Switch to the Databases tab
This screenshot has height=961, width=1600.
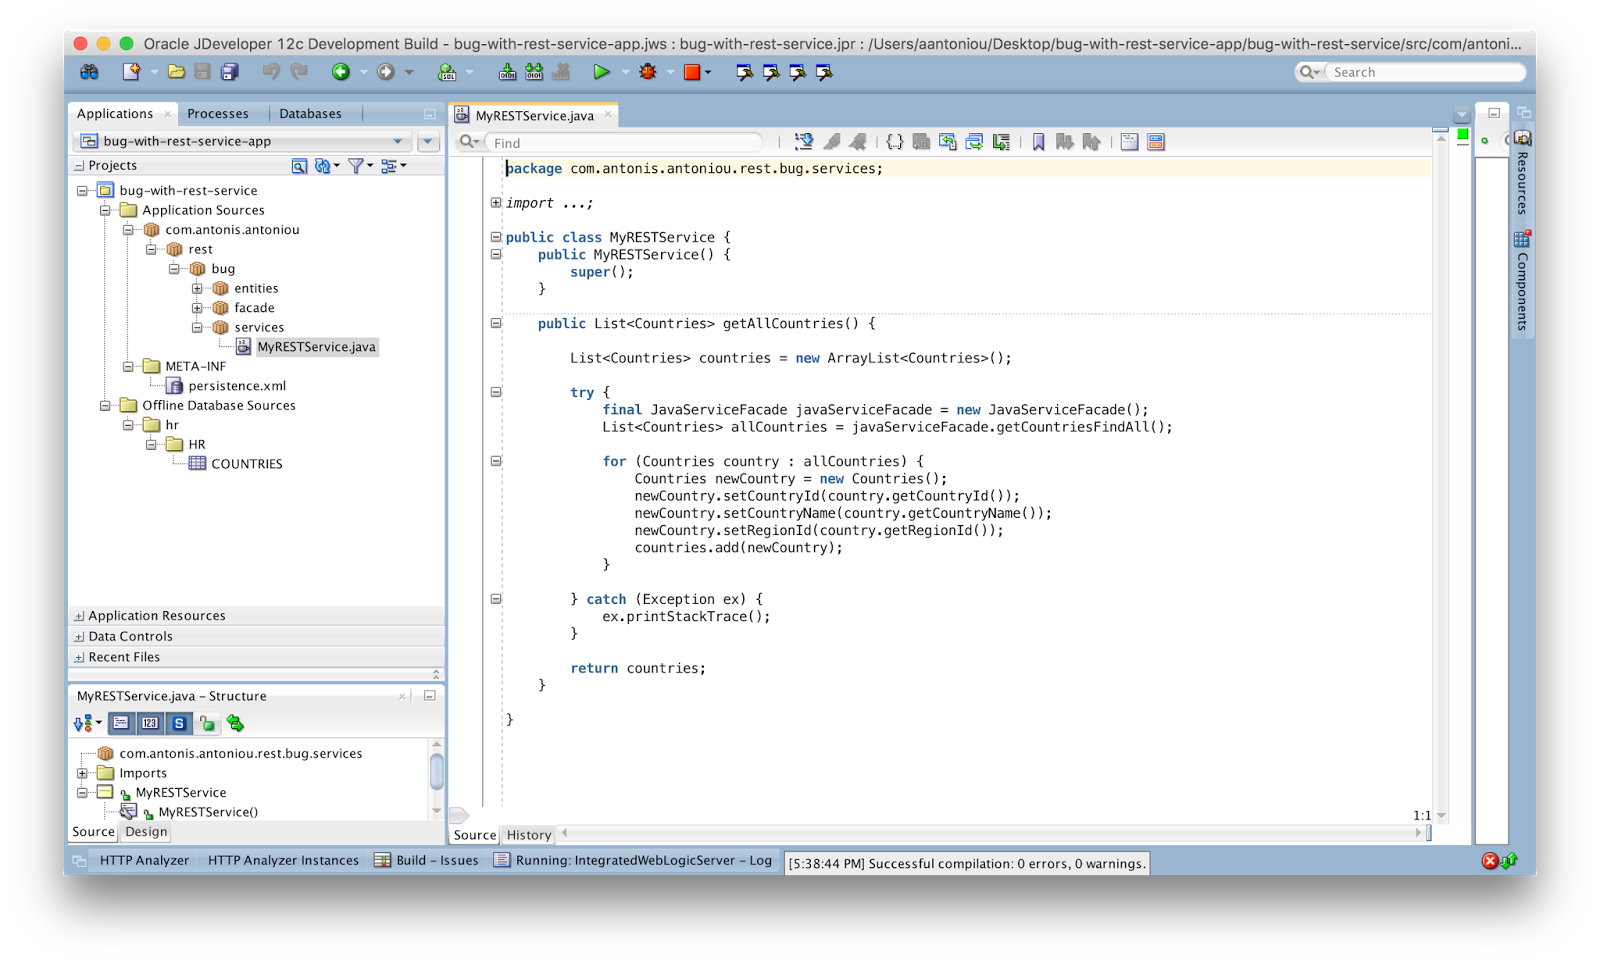point(310,114)
